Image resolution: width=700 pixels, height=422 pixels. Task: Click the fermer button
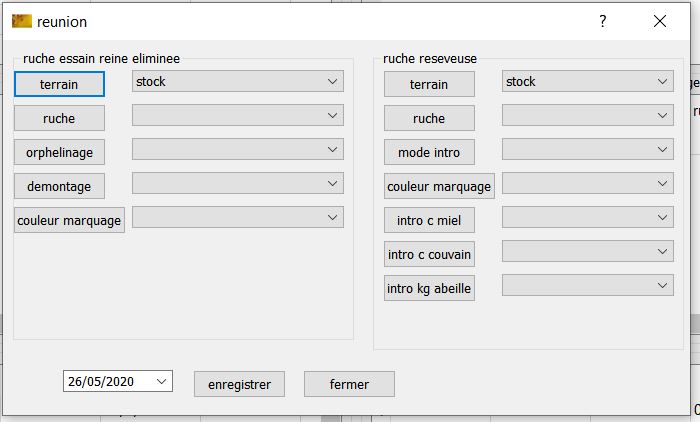(349, 384)
